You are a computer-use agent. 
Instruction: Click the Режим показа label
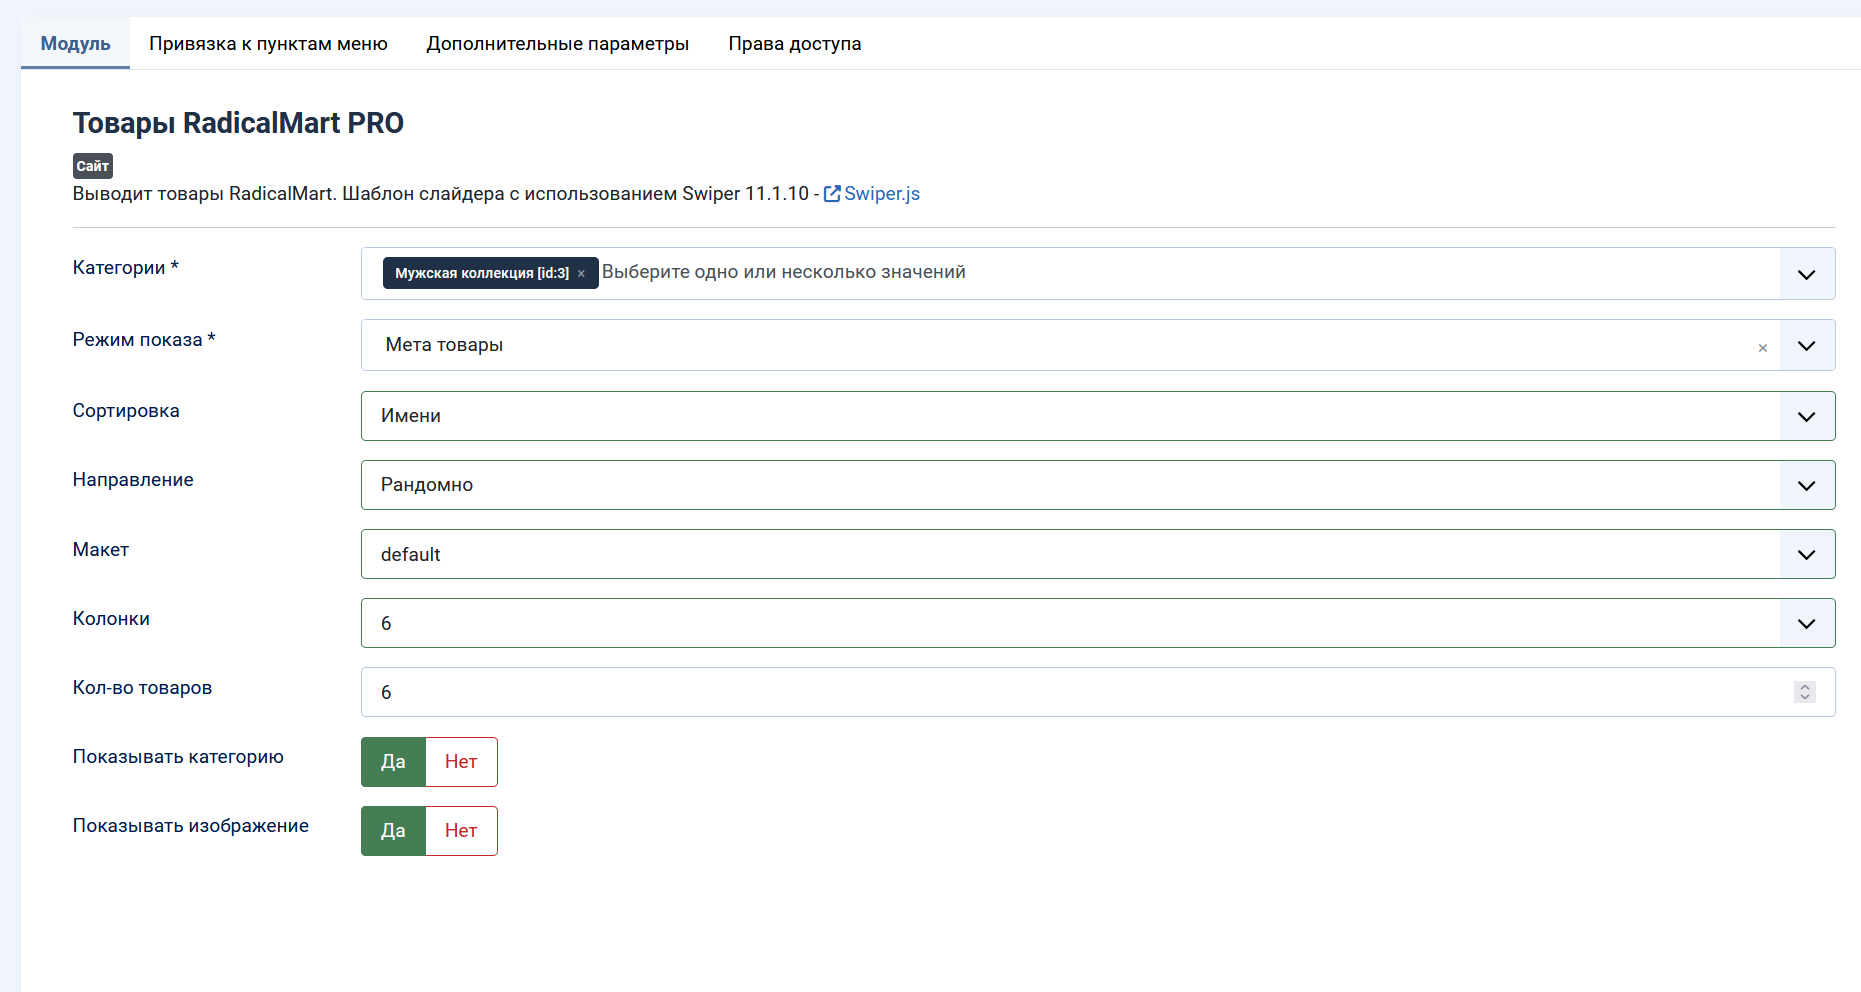coord(144,340)
